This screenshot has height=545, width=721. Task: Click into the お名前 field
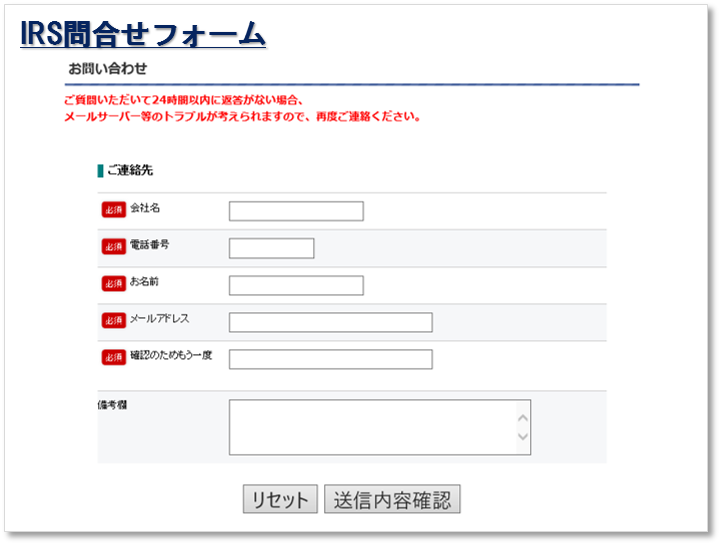[x=296, y=285]
